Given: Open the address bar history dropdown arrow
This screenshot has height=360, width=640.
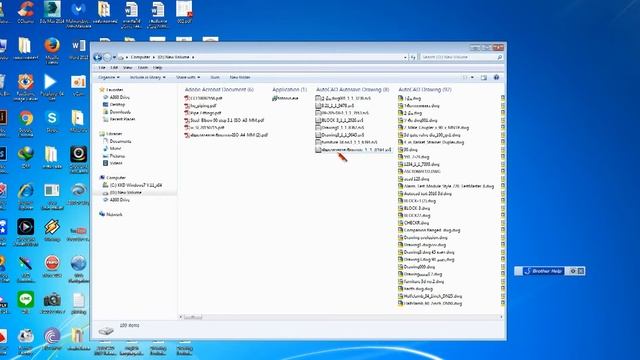Looking at the screenshot, I should point(405,58).
